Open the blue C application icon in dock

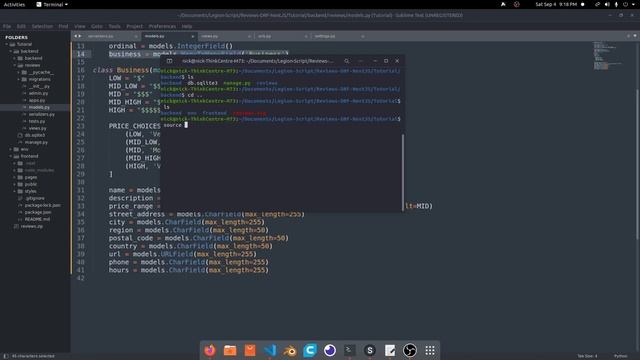(x=310, y=350)
